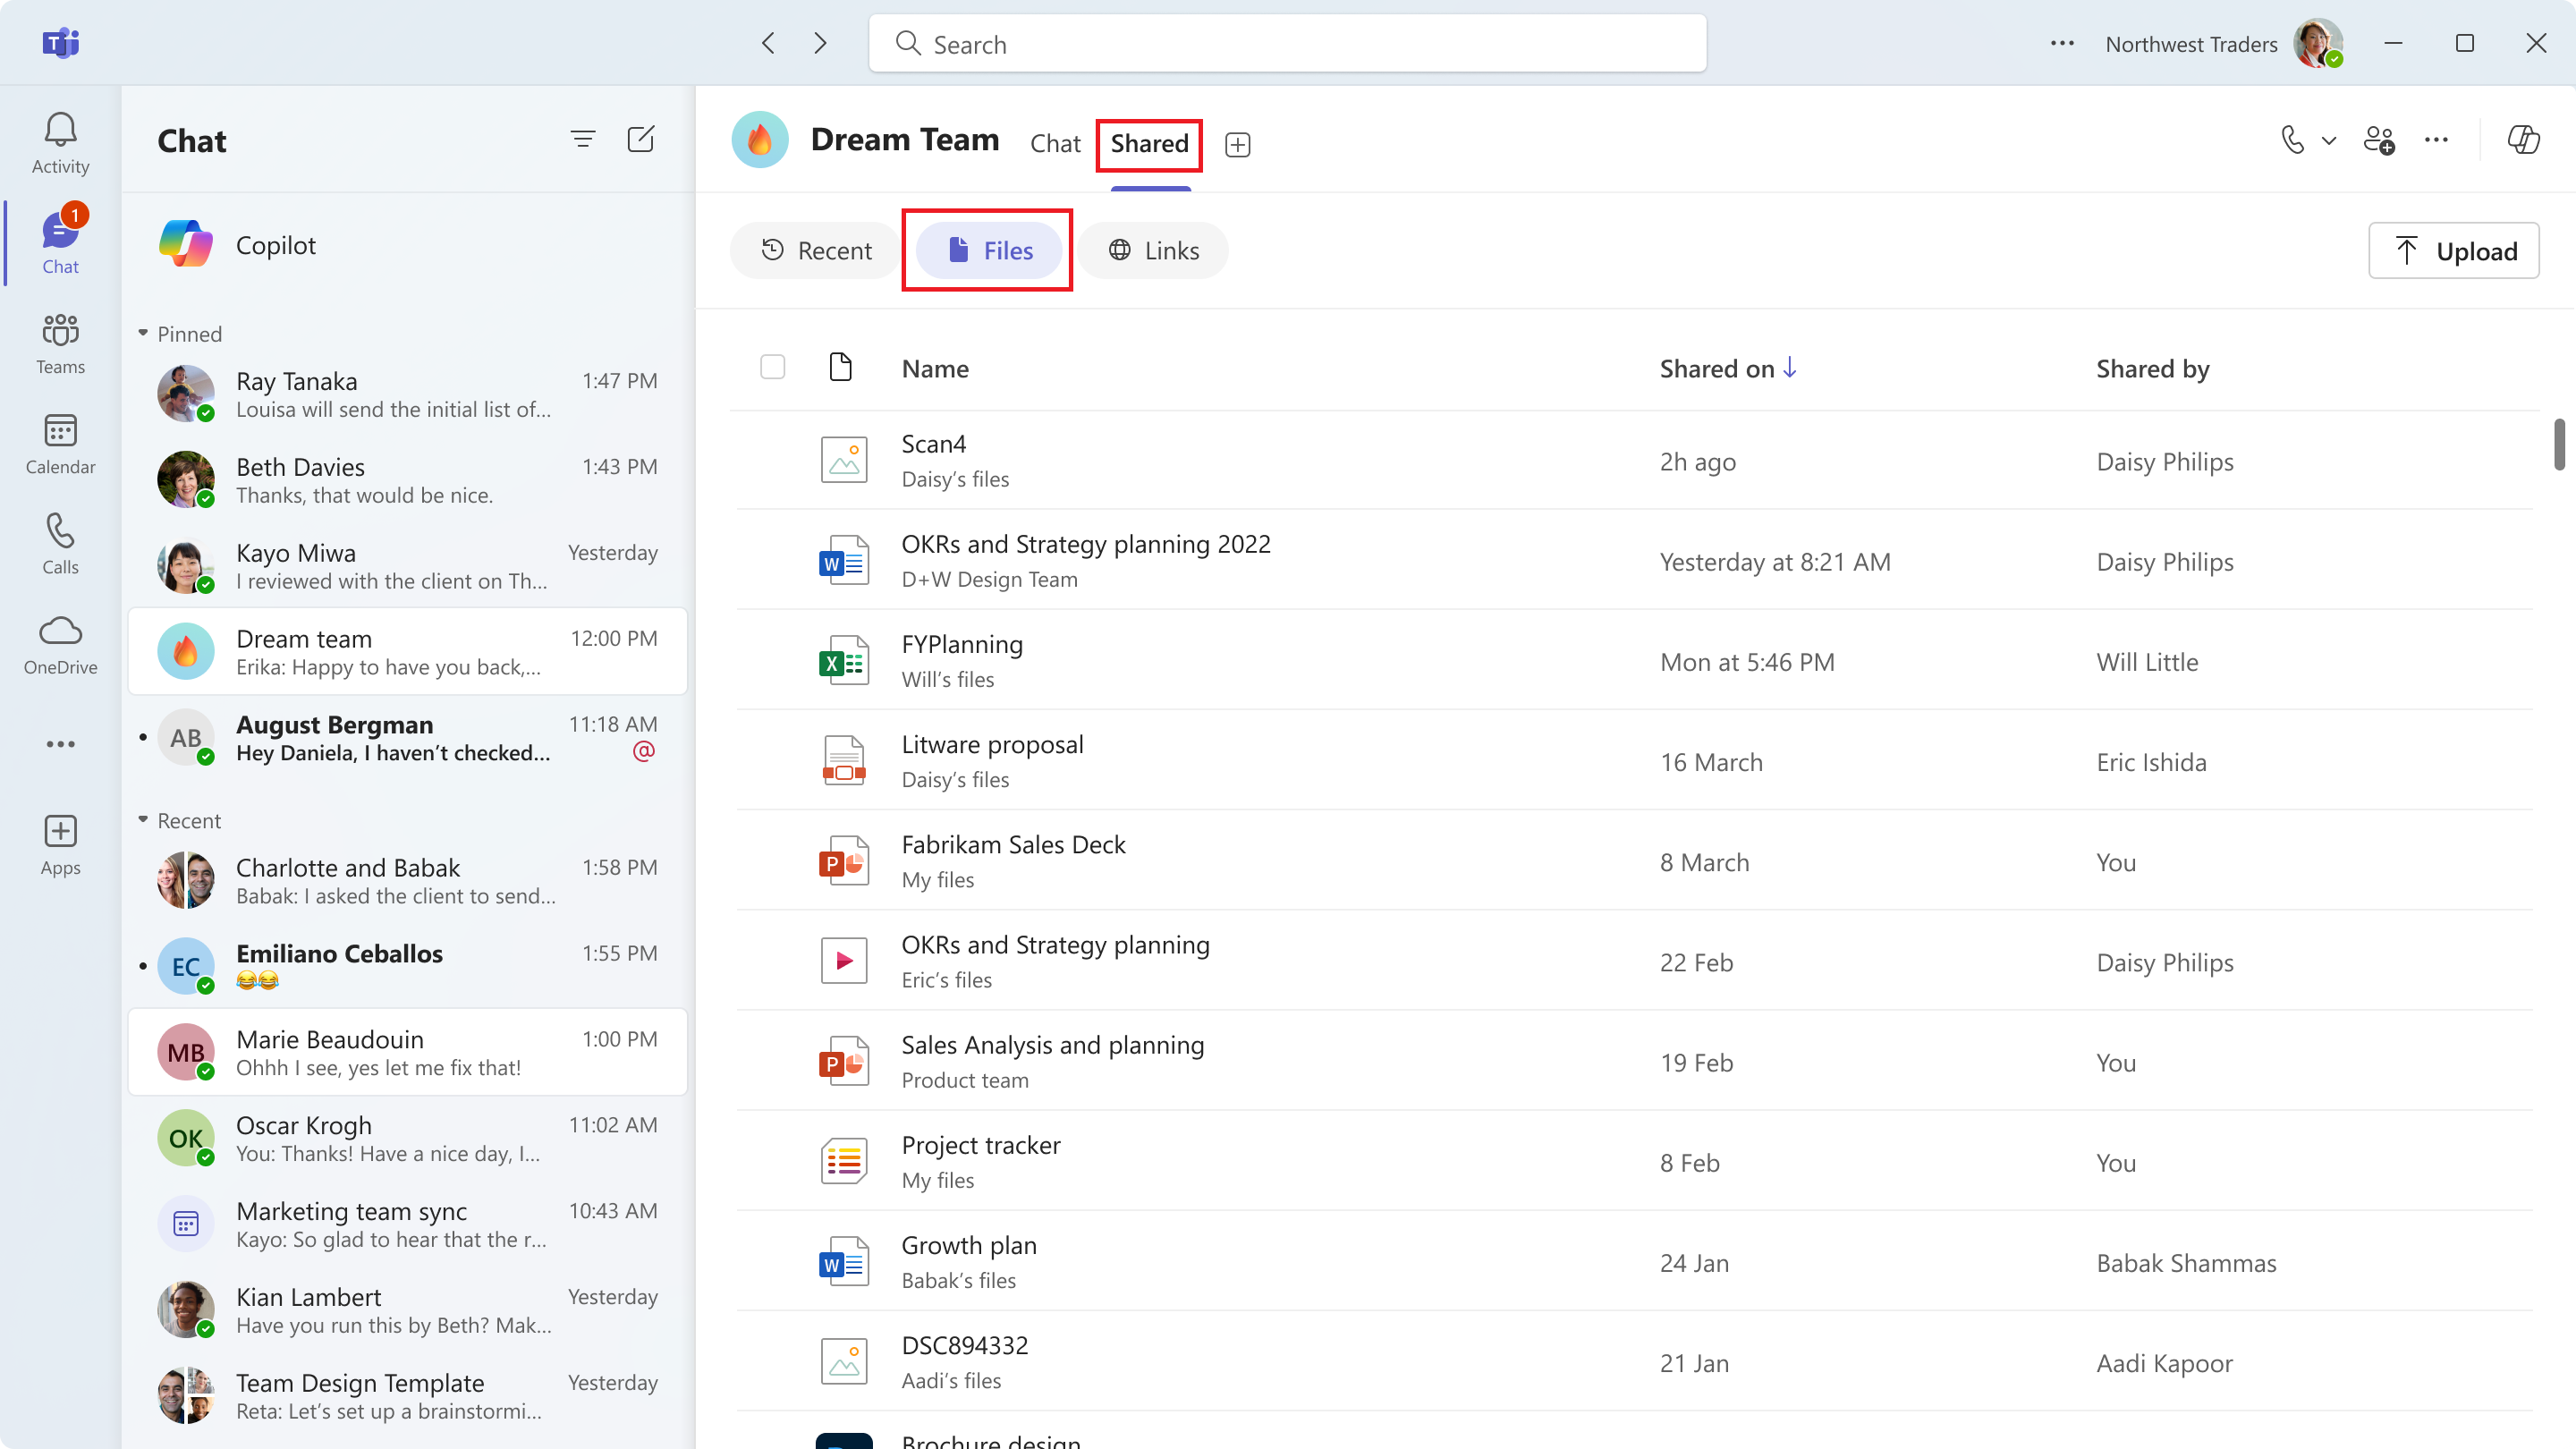The image size is (2576, 1449).
Task: Click the new chat compose icon
Action: coord(642,138)
